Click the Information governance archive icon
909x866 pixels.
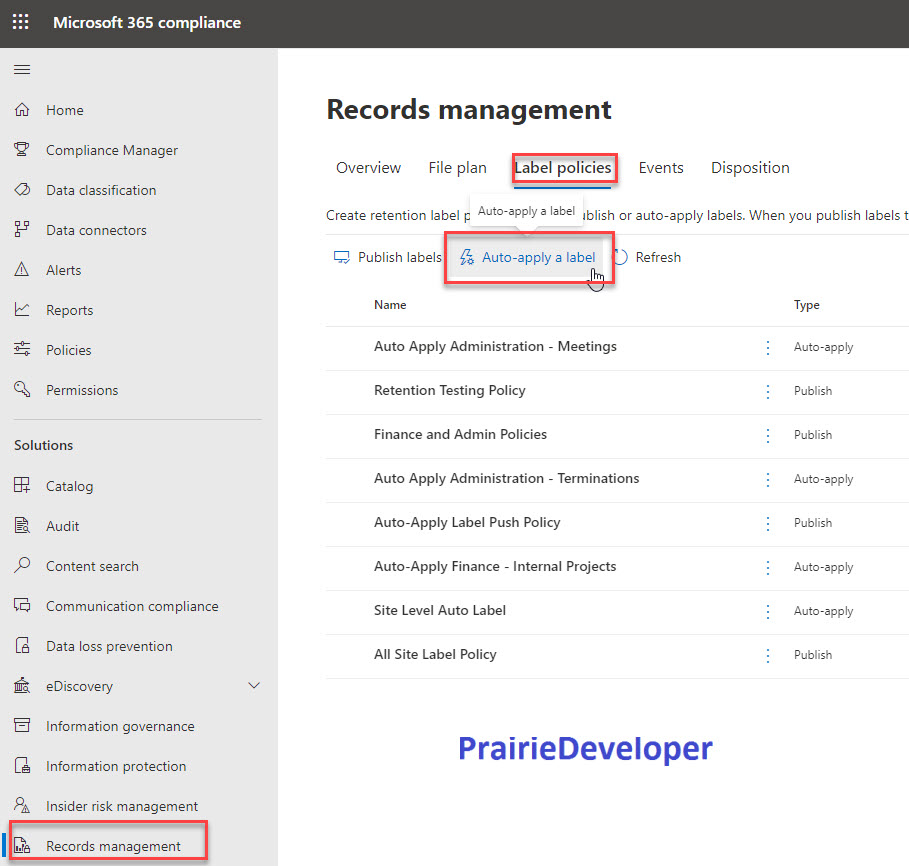click(22, 725)
